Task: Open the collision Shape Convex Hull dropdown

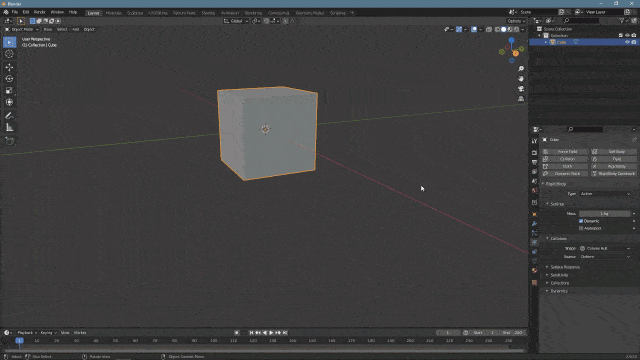Action: pos(605,248)
